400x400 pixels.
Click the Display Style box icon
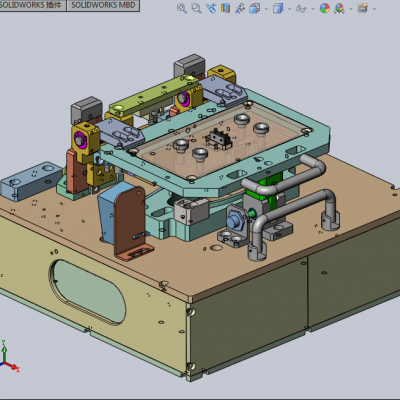(278, 8)
